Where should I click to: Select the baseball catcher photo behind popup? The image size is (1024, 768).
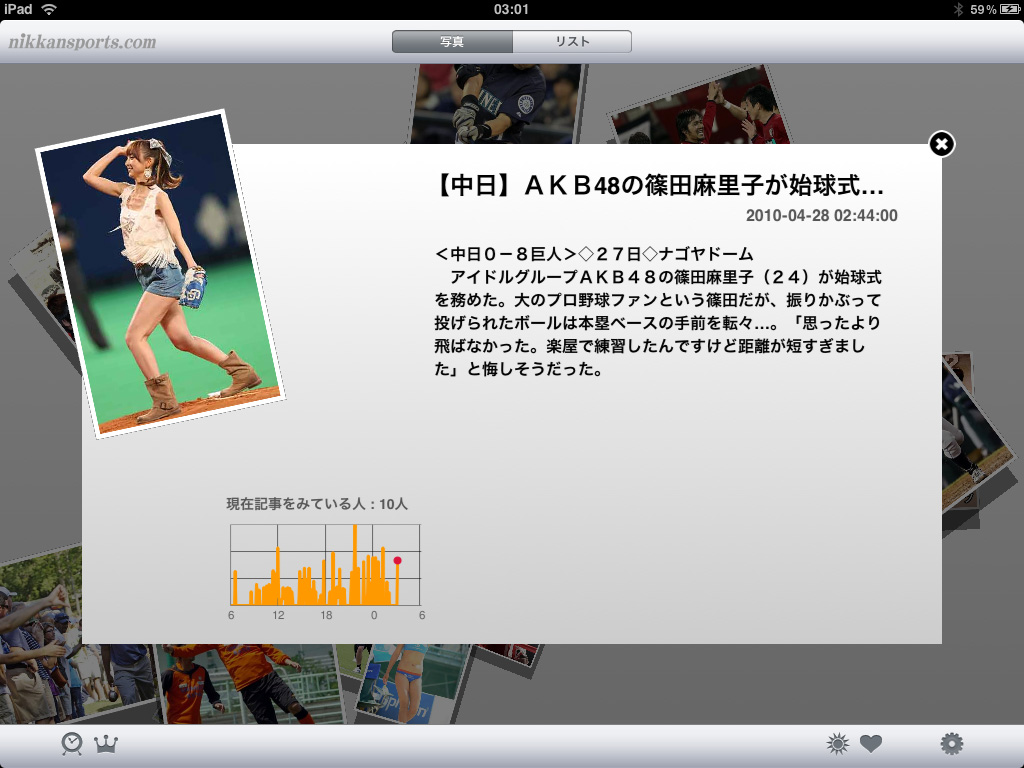pos(498,103)
